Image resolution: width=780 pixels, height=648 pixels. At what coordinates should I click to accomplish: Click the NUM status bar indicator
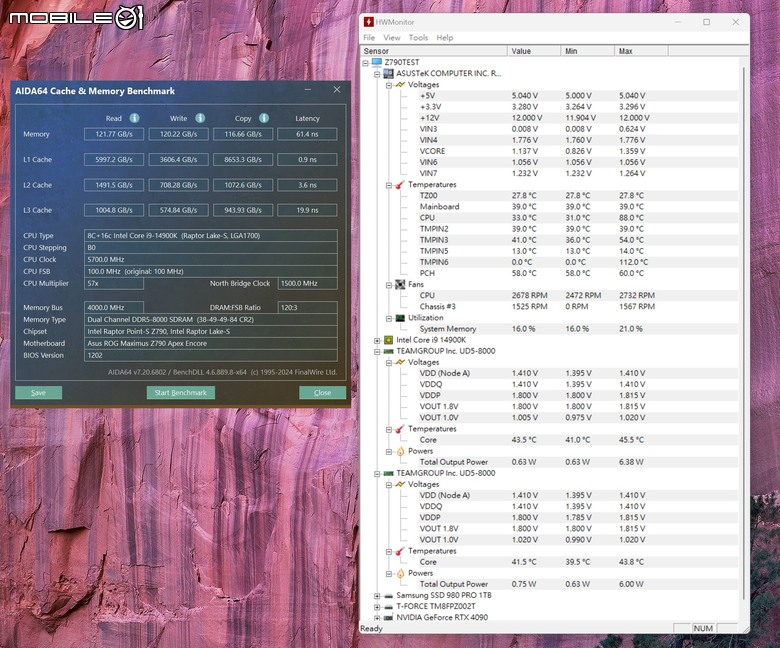[x=702, y=629]
